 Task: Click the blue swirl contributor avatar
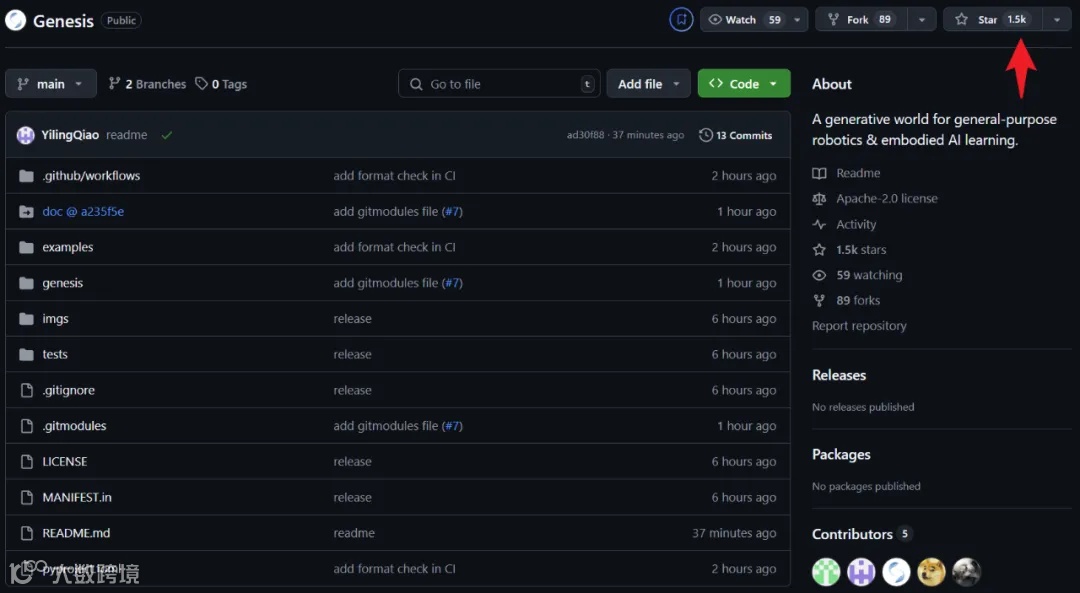[896, 572]
